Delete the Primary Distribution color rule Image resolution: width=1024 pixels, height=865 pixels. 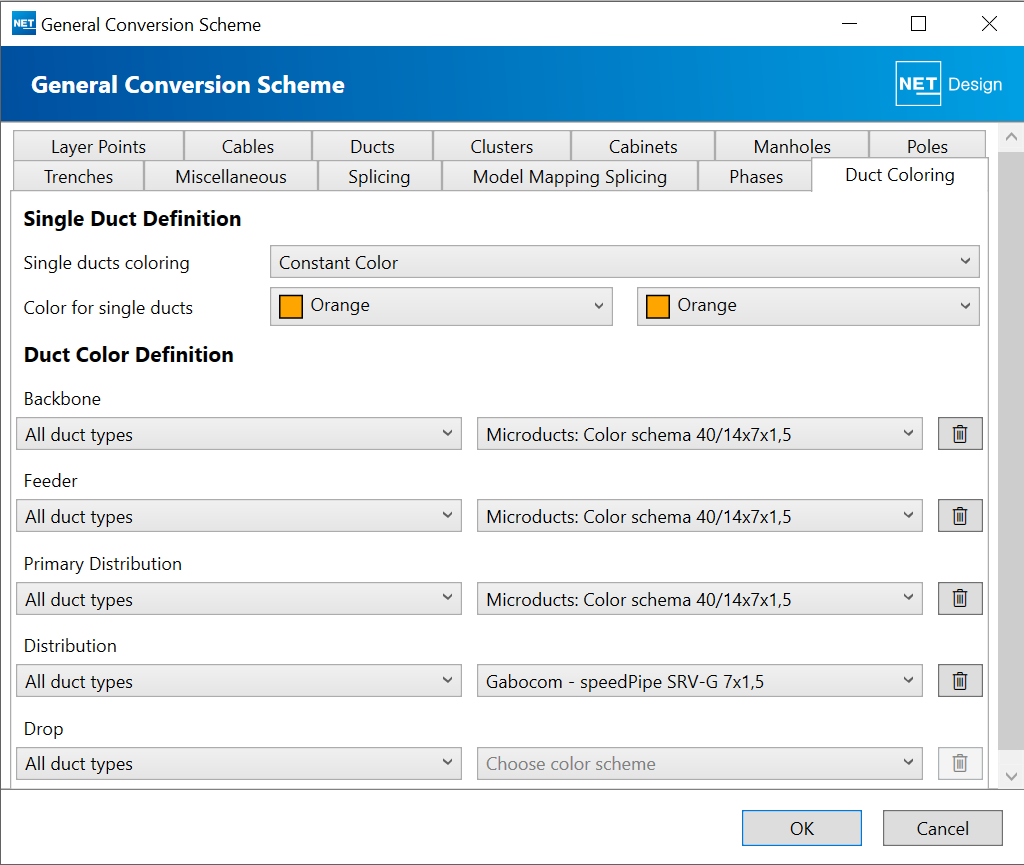960,599
